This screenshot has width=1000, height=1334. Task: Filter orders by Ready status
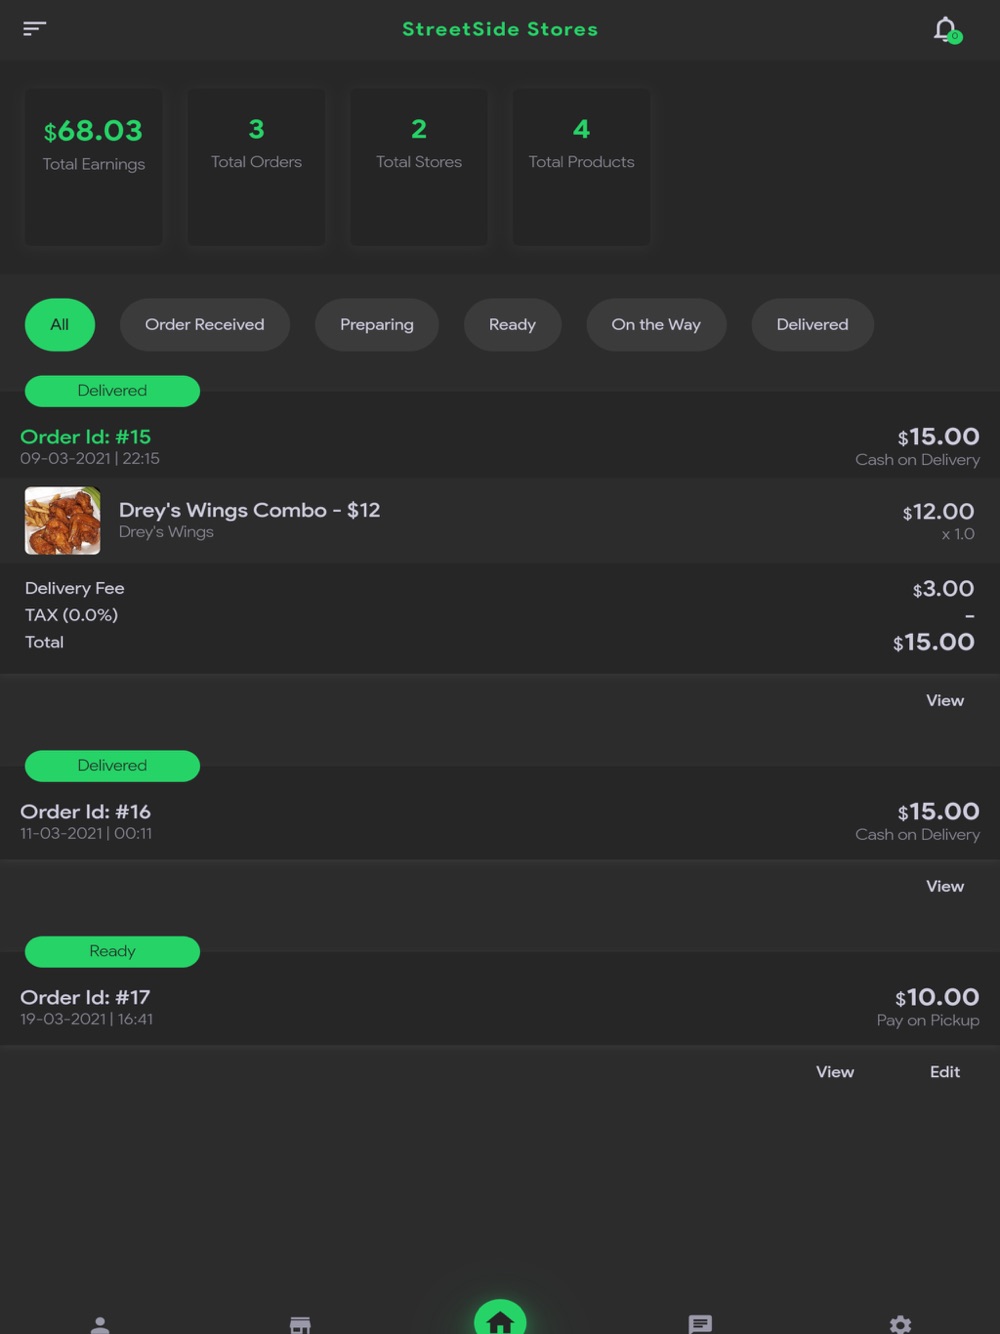tap(512, 325)
